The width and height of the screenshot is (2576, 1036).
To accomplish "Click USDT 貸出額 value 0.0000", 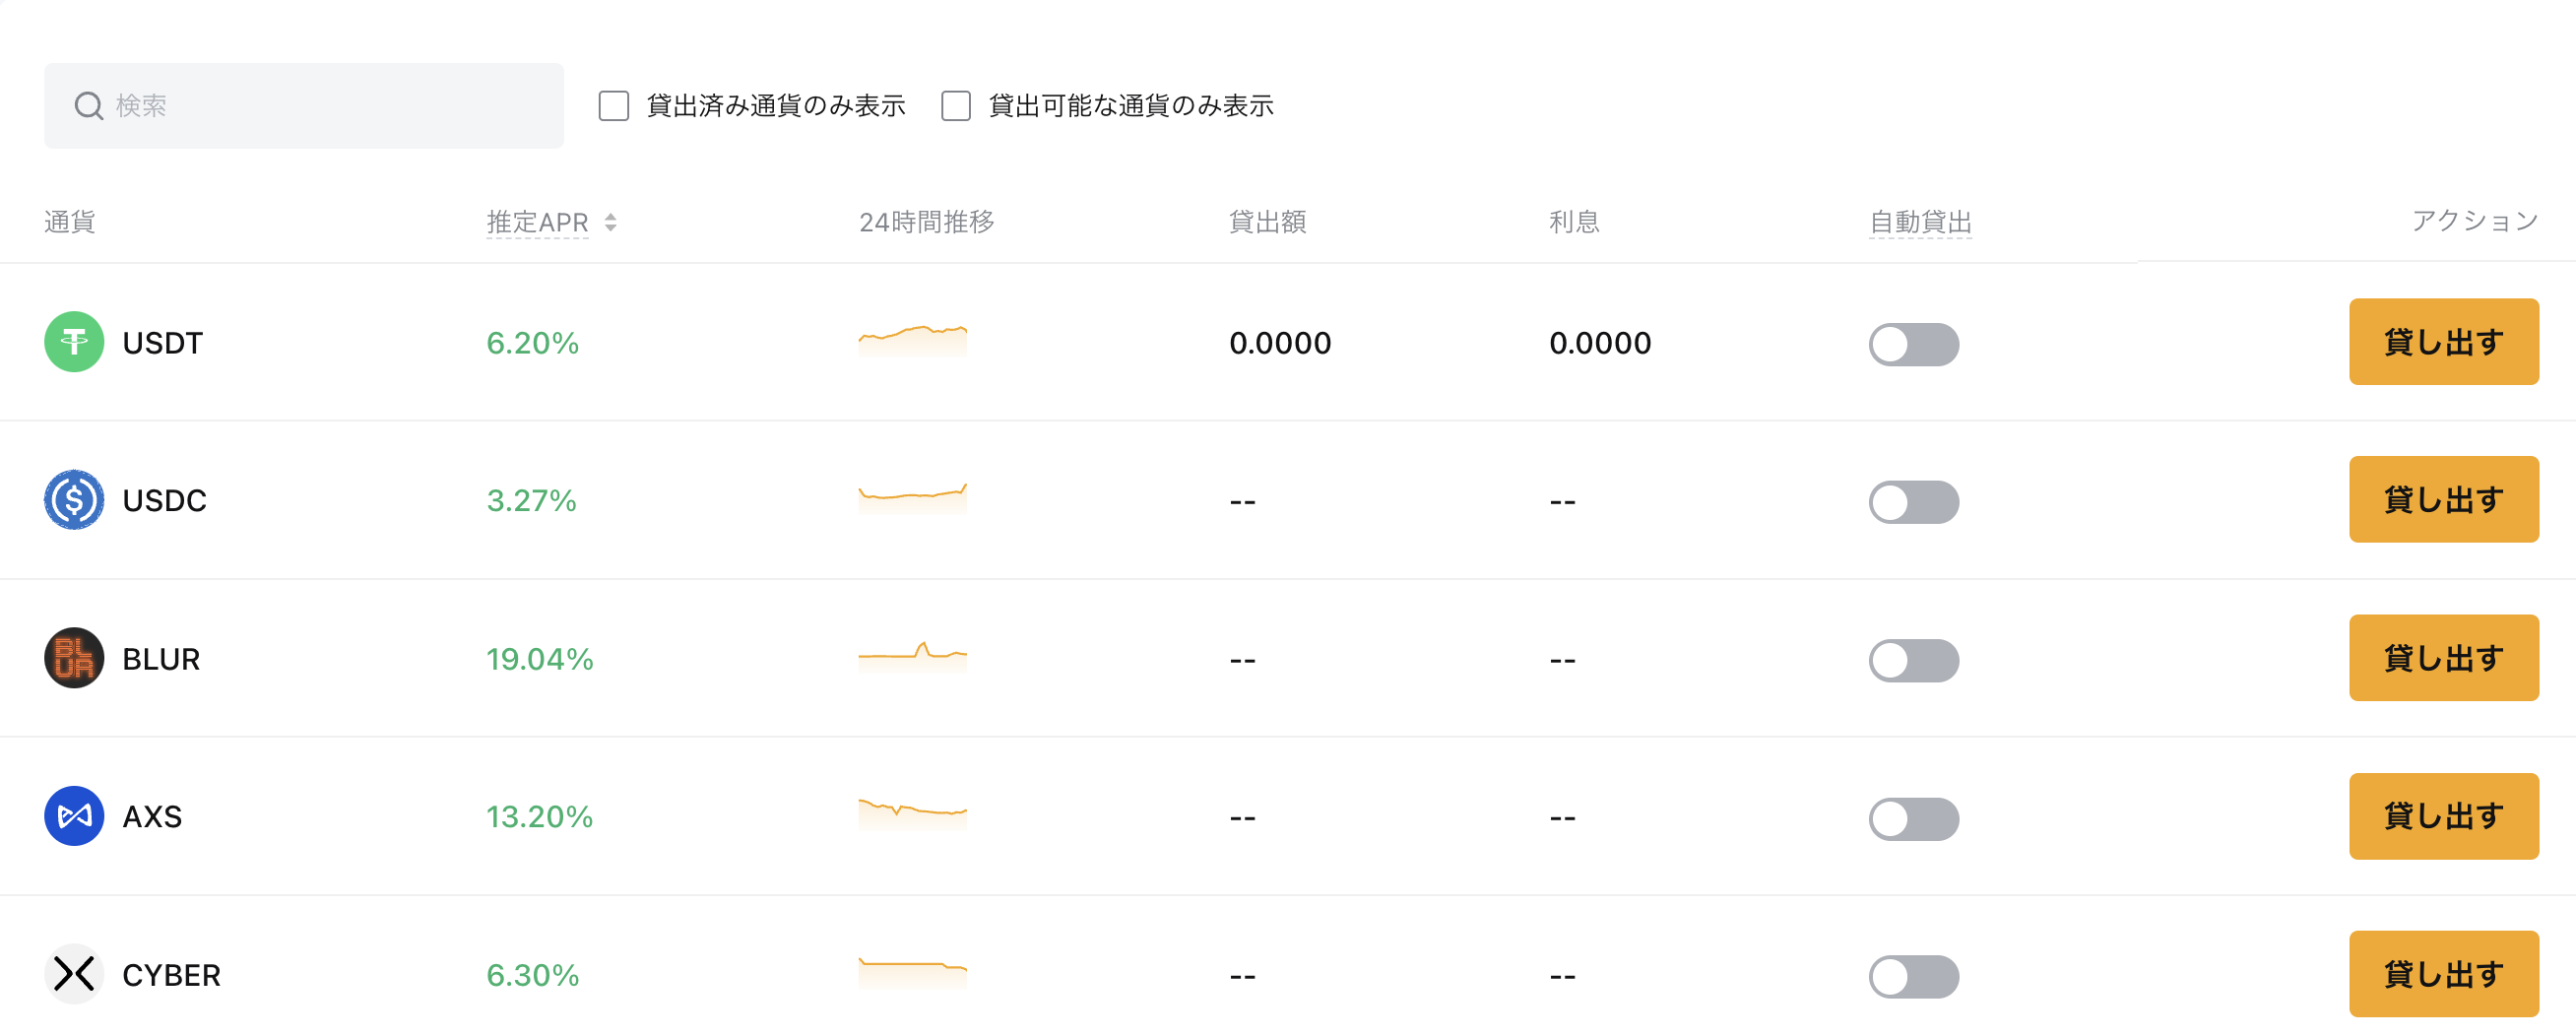I will [1281, 344].
